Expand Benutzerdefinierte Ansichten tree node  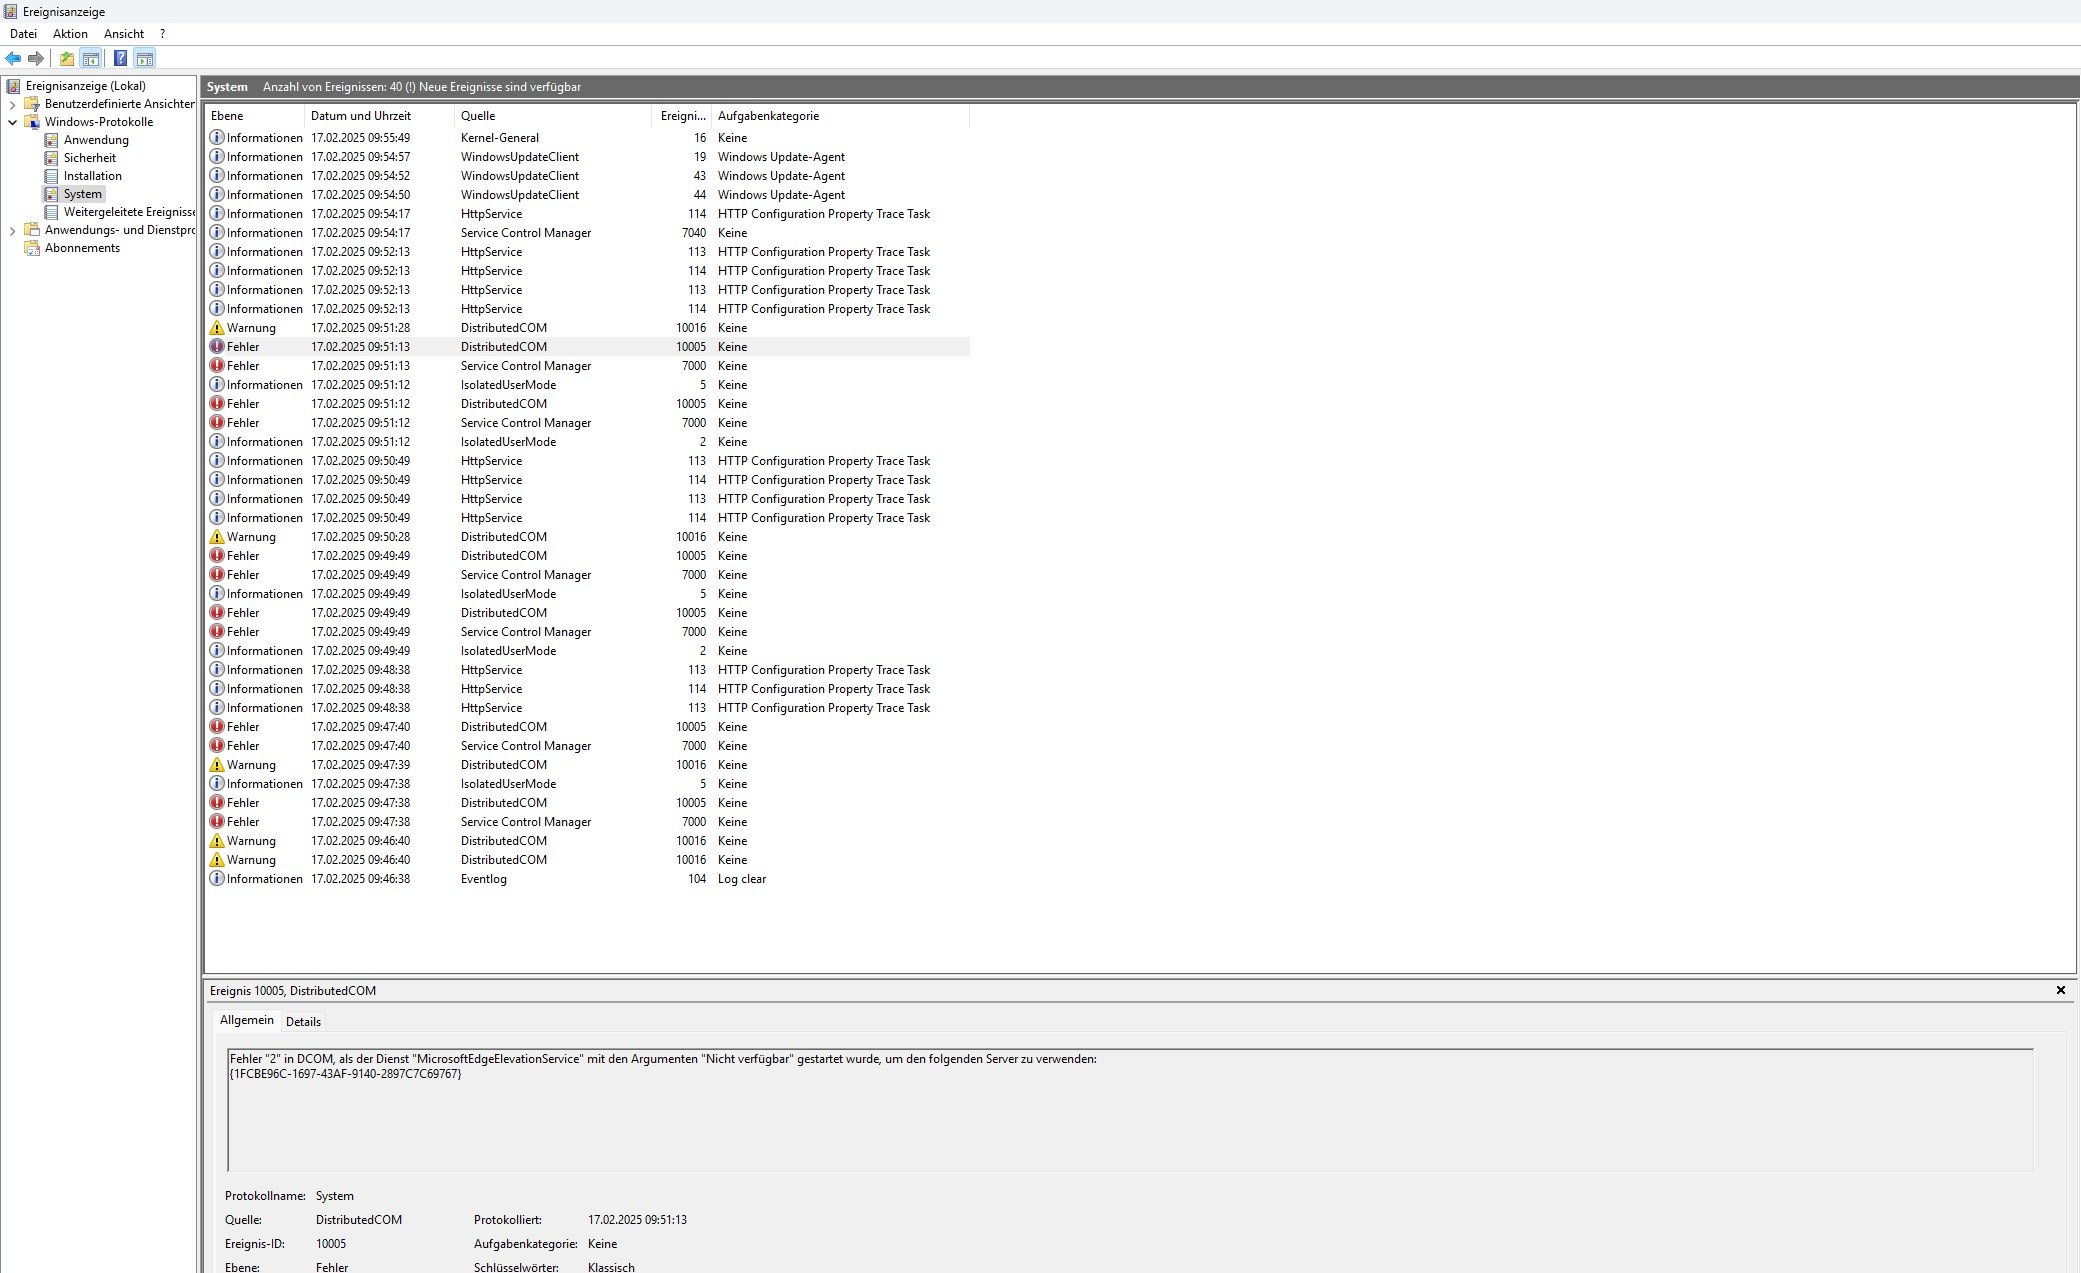click(x=12, y=104)
